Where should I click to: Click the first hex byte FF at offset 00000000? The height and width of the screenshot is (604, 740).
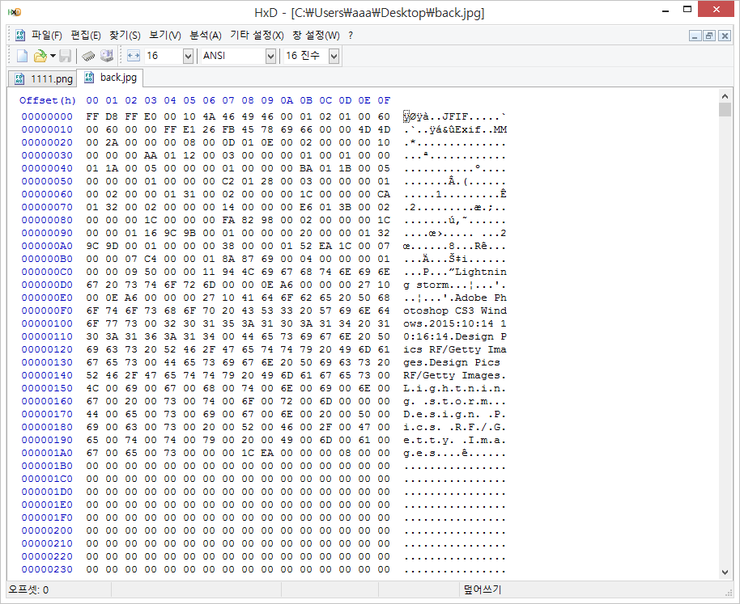click(93, 116)
